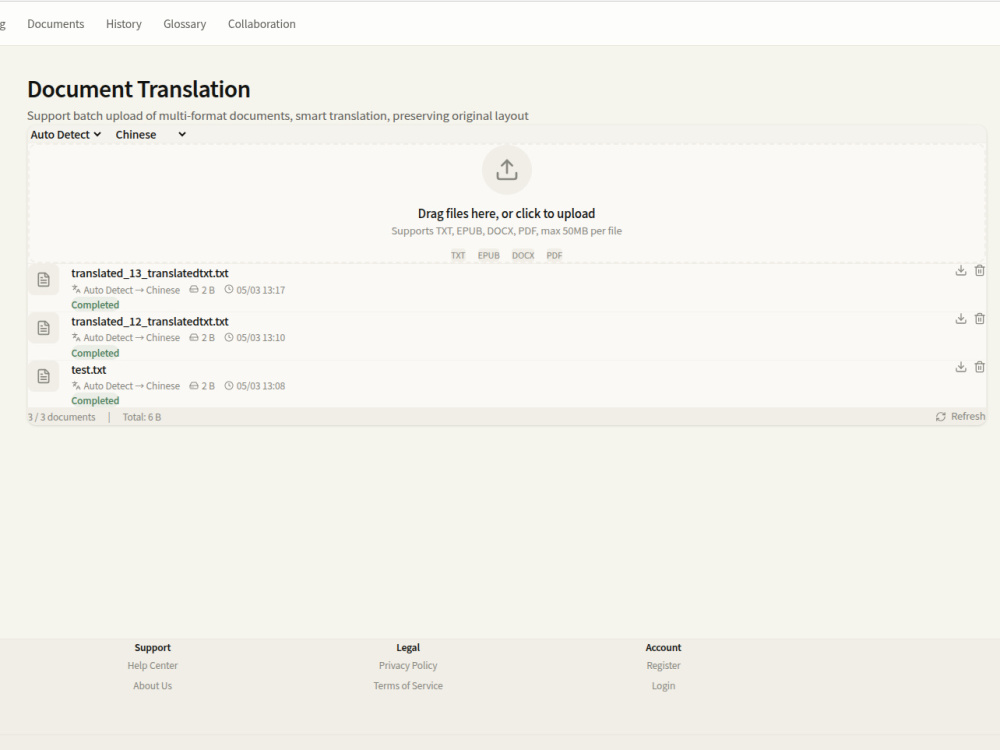Open the Documents tab
This screenshot has height=750, width=1000.
point(55,24)
